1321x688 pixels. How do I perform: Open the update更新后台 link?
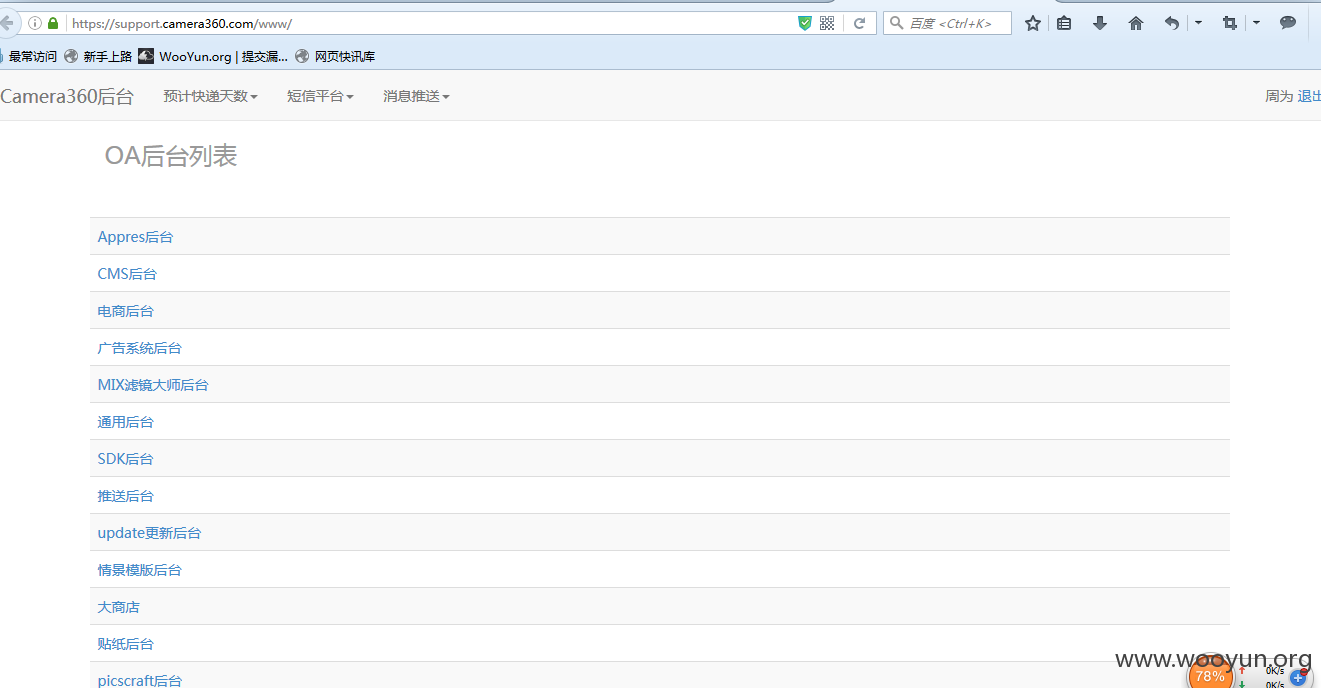149,533
